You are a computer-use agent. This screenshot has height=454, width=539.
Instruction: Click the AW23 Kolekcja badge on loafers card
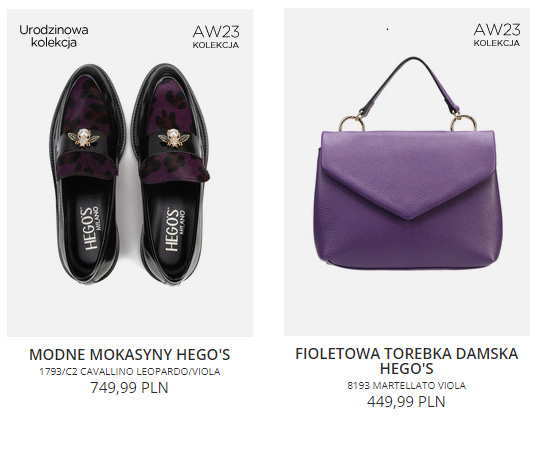tap(216, 37)
